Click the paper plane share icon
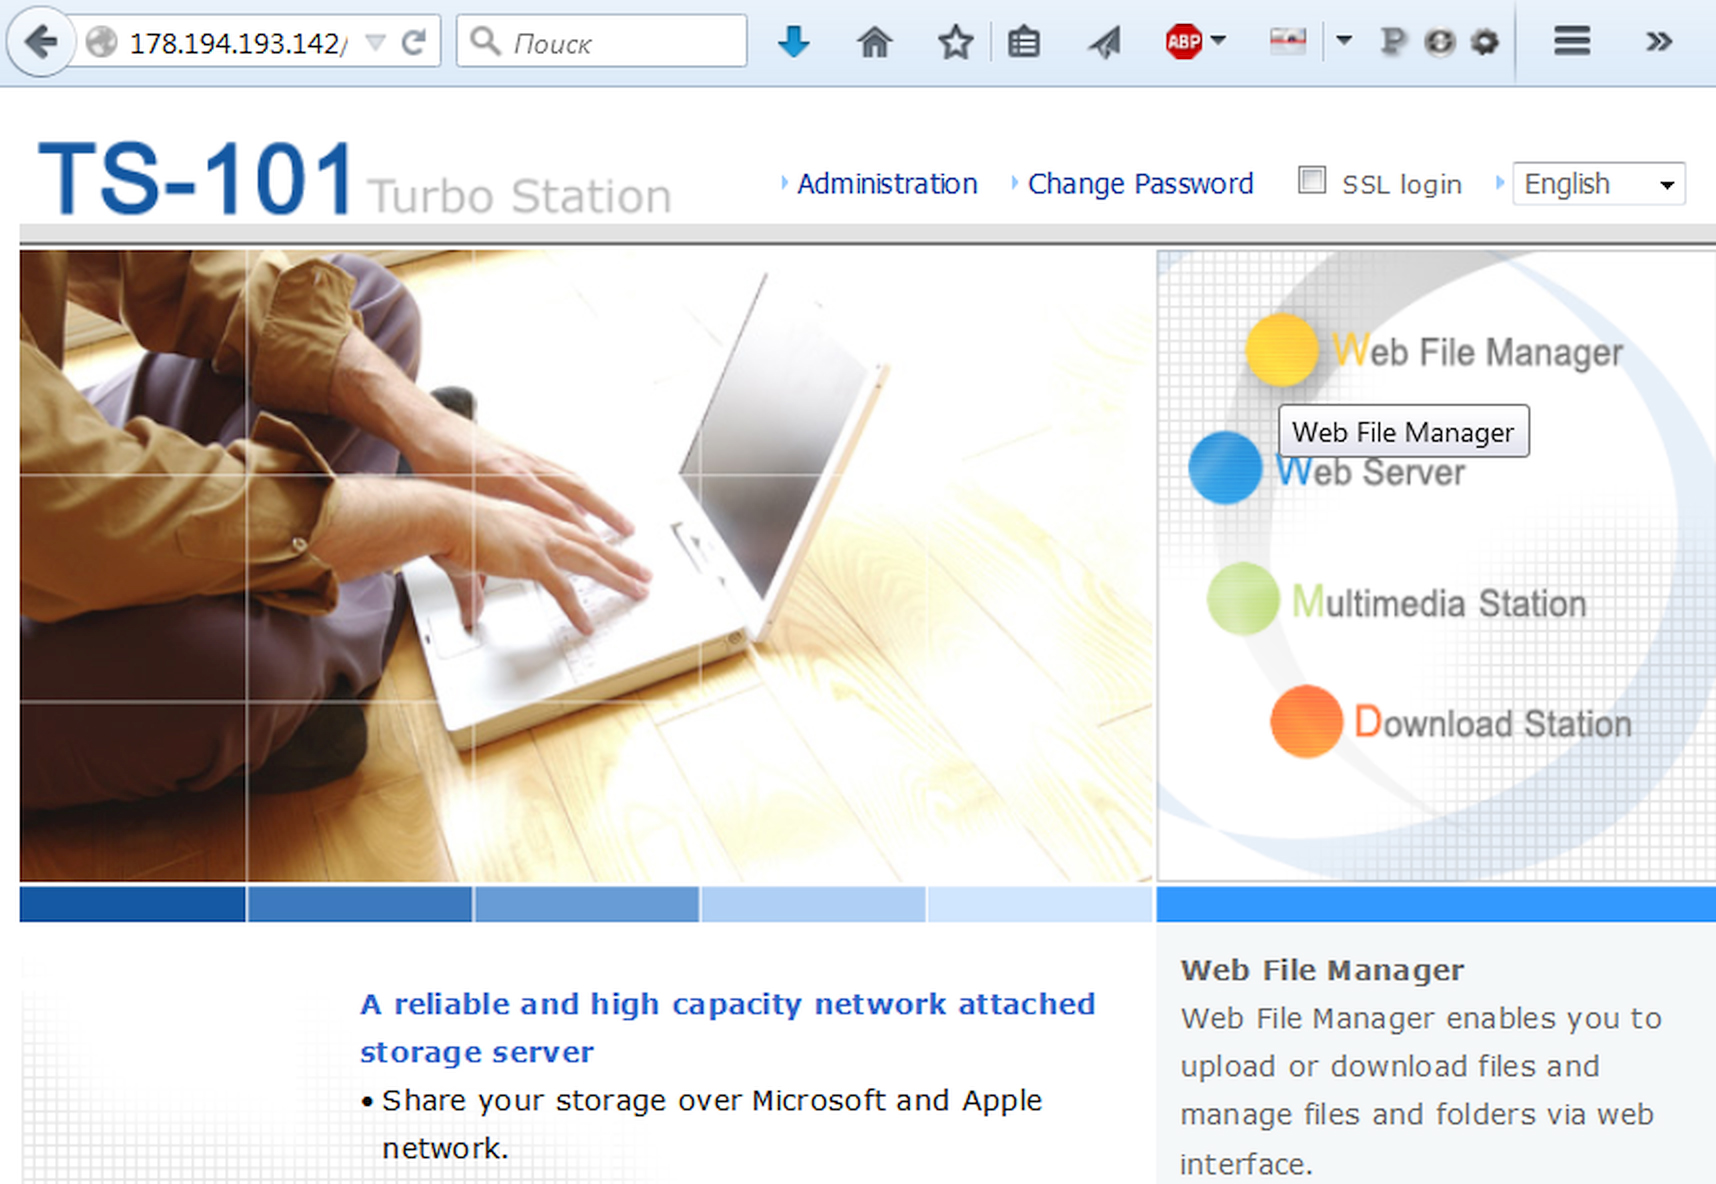 [1106, 42]
